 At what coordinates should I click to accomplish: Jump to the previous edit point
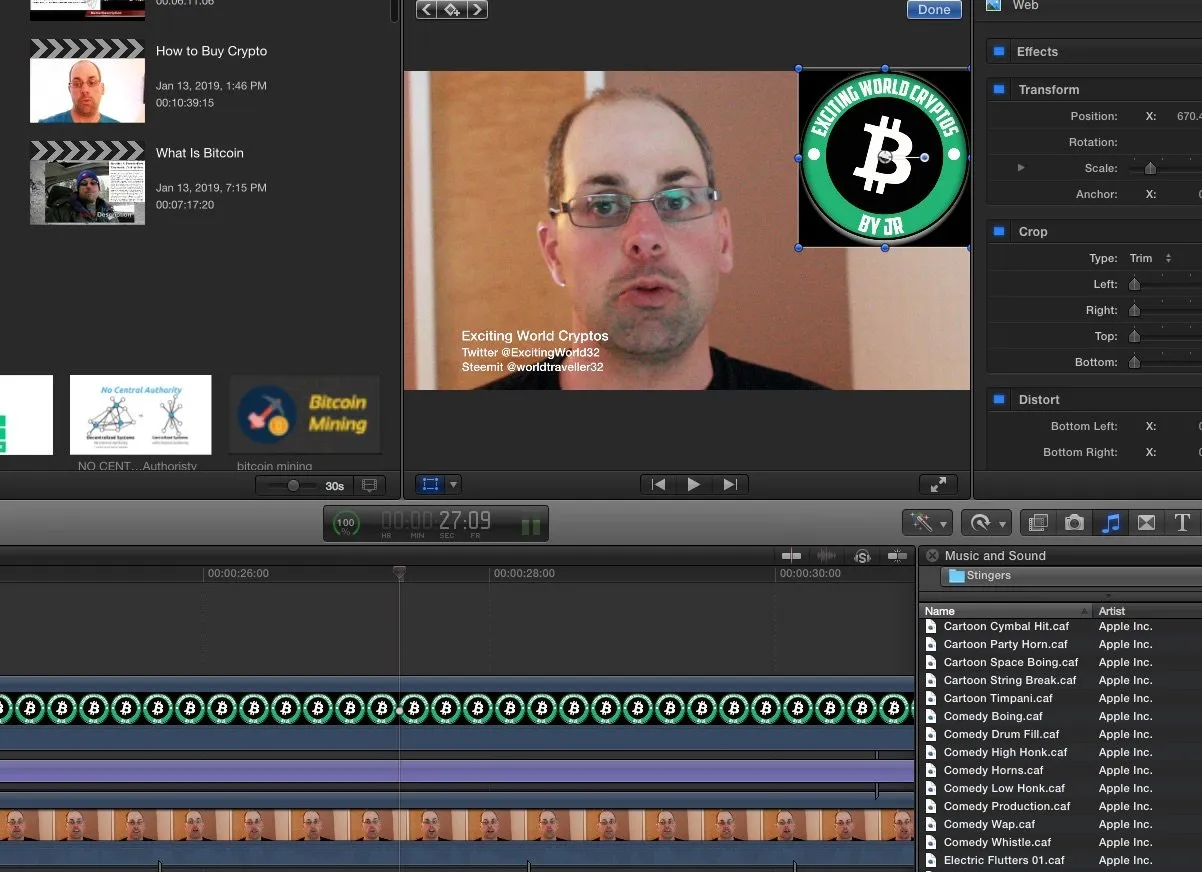click(658, 484)
